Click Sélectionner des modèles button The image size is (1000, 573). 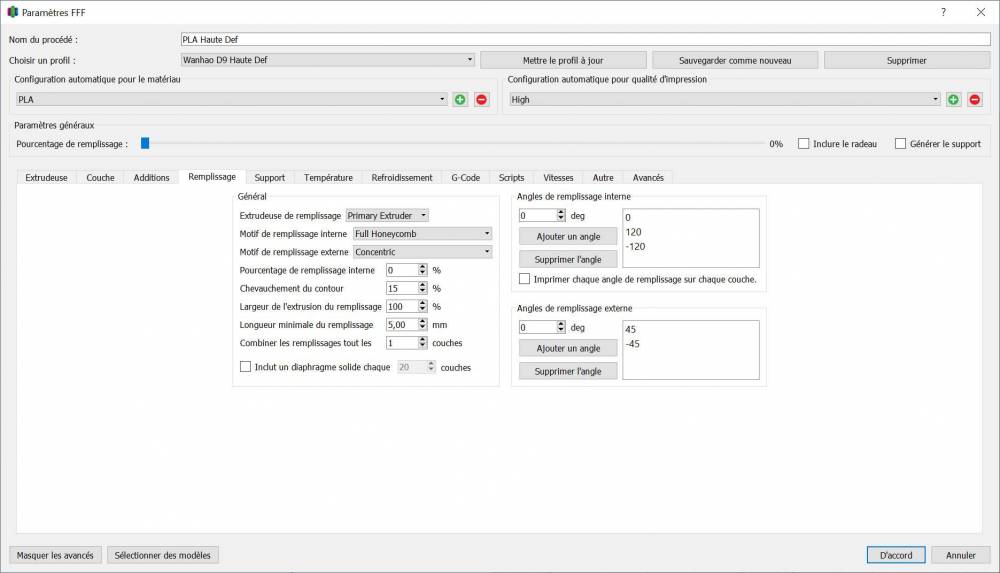pyautogui.click(x=163, y=555)
